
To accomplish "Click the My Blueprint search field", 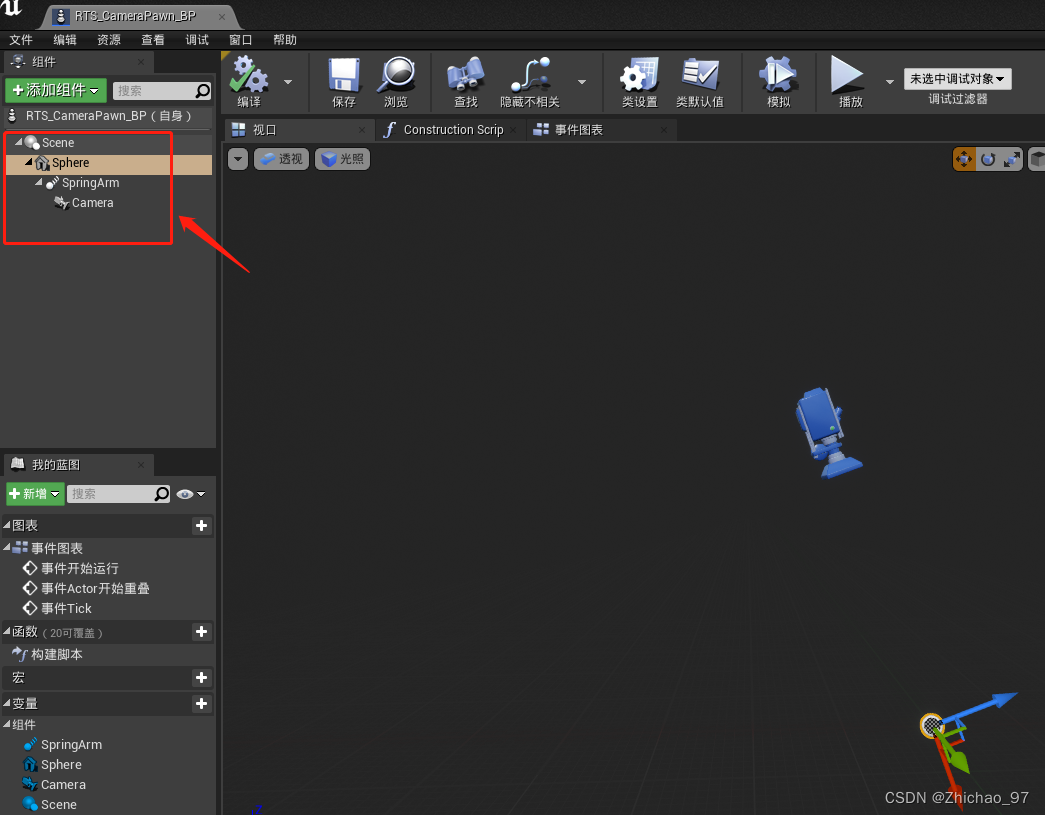I will tap(113, 493).
